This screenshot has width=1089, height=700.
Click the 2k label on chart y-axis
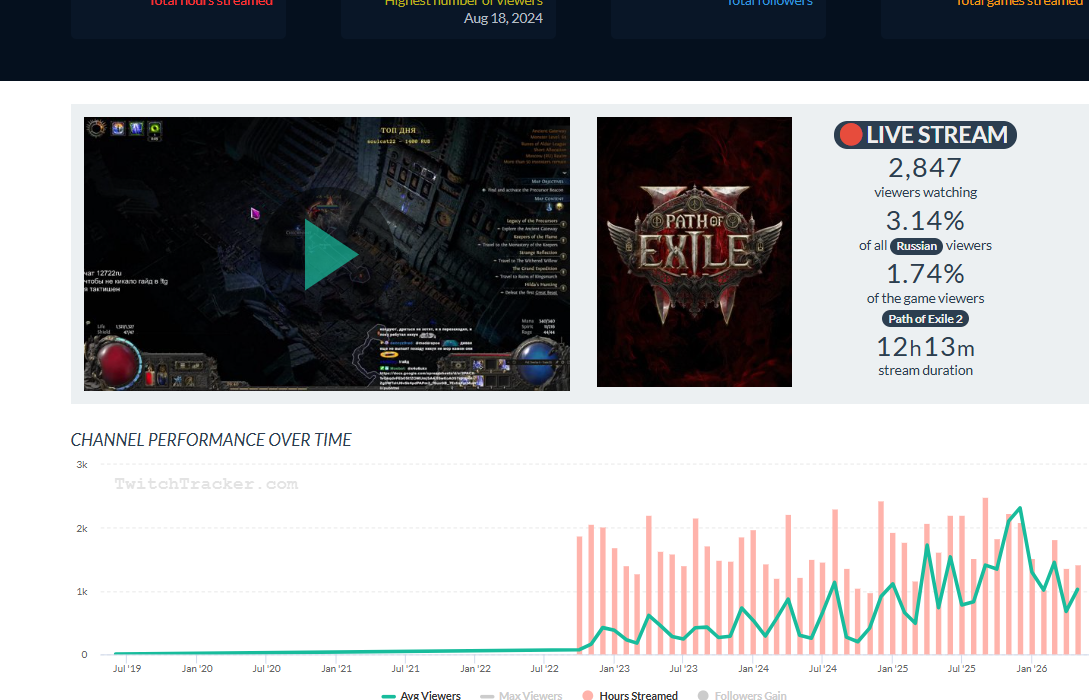click(82, 528)
